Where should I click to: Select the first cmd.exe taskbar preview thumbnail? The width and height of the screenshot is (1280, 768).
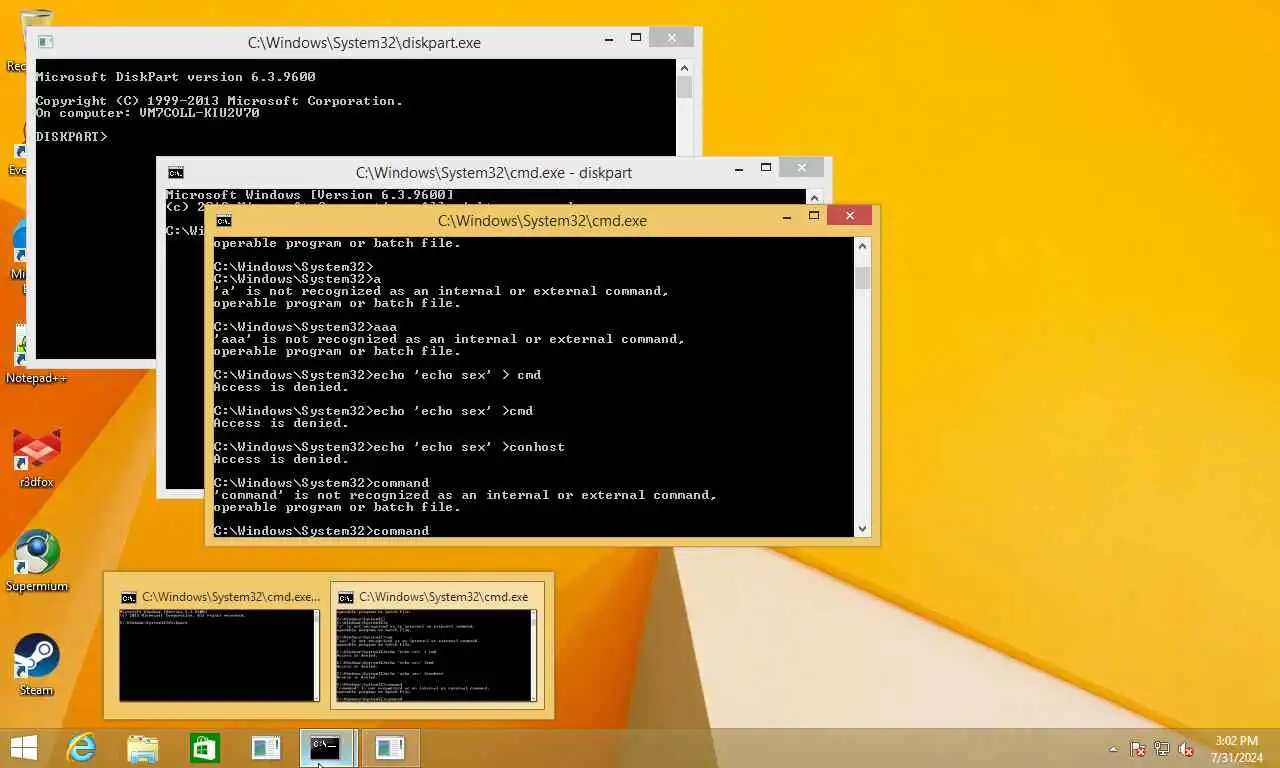(220, 646)
